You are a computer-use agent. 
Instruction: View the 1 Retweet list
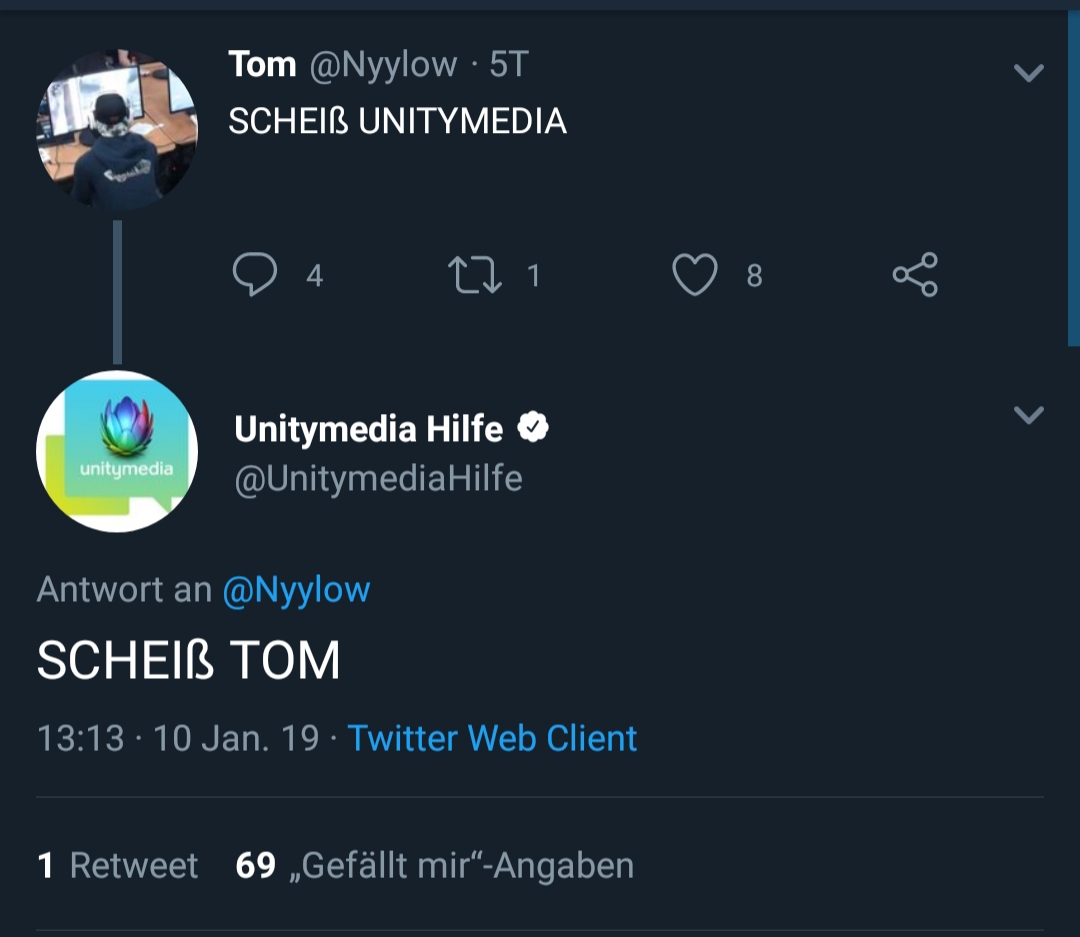pos(118,865)
